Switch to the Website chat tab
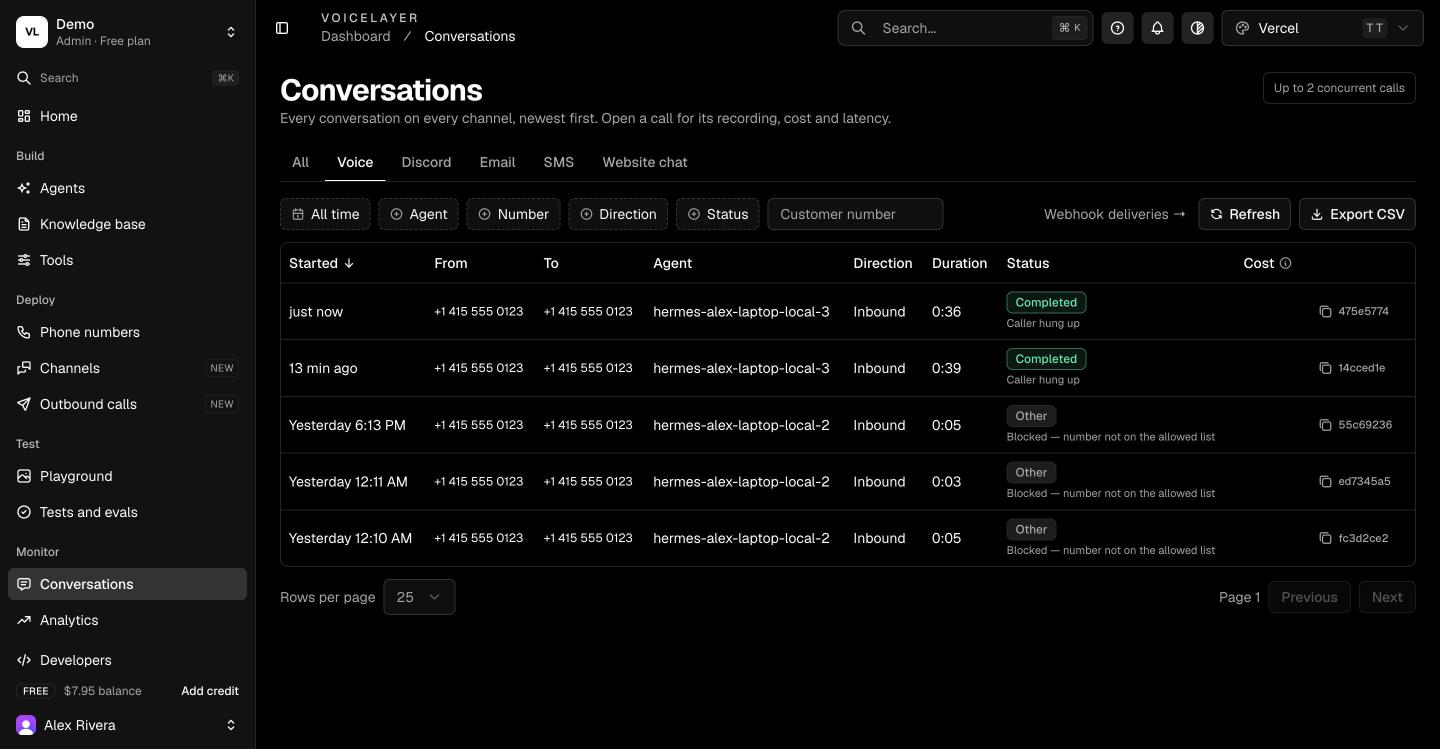Image resolution: width=1440 pixels, height=749 pixels. (645, 162)
